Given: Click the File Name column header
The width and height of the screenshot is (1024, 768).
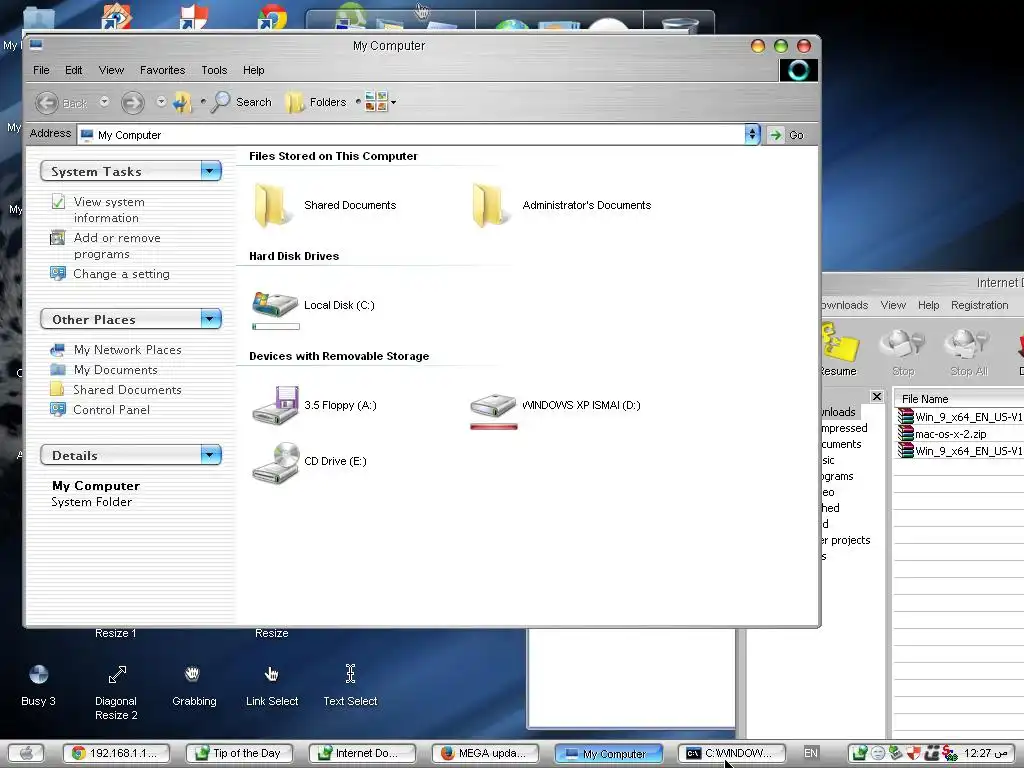Looking at the screenshot, I should [x=959, y=399].
